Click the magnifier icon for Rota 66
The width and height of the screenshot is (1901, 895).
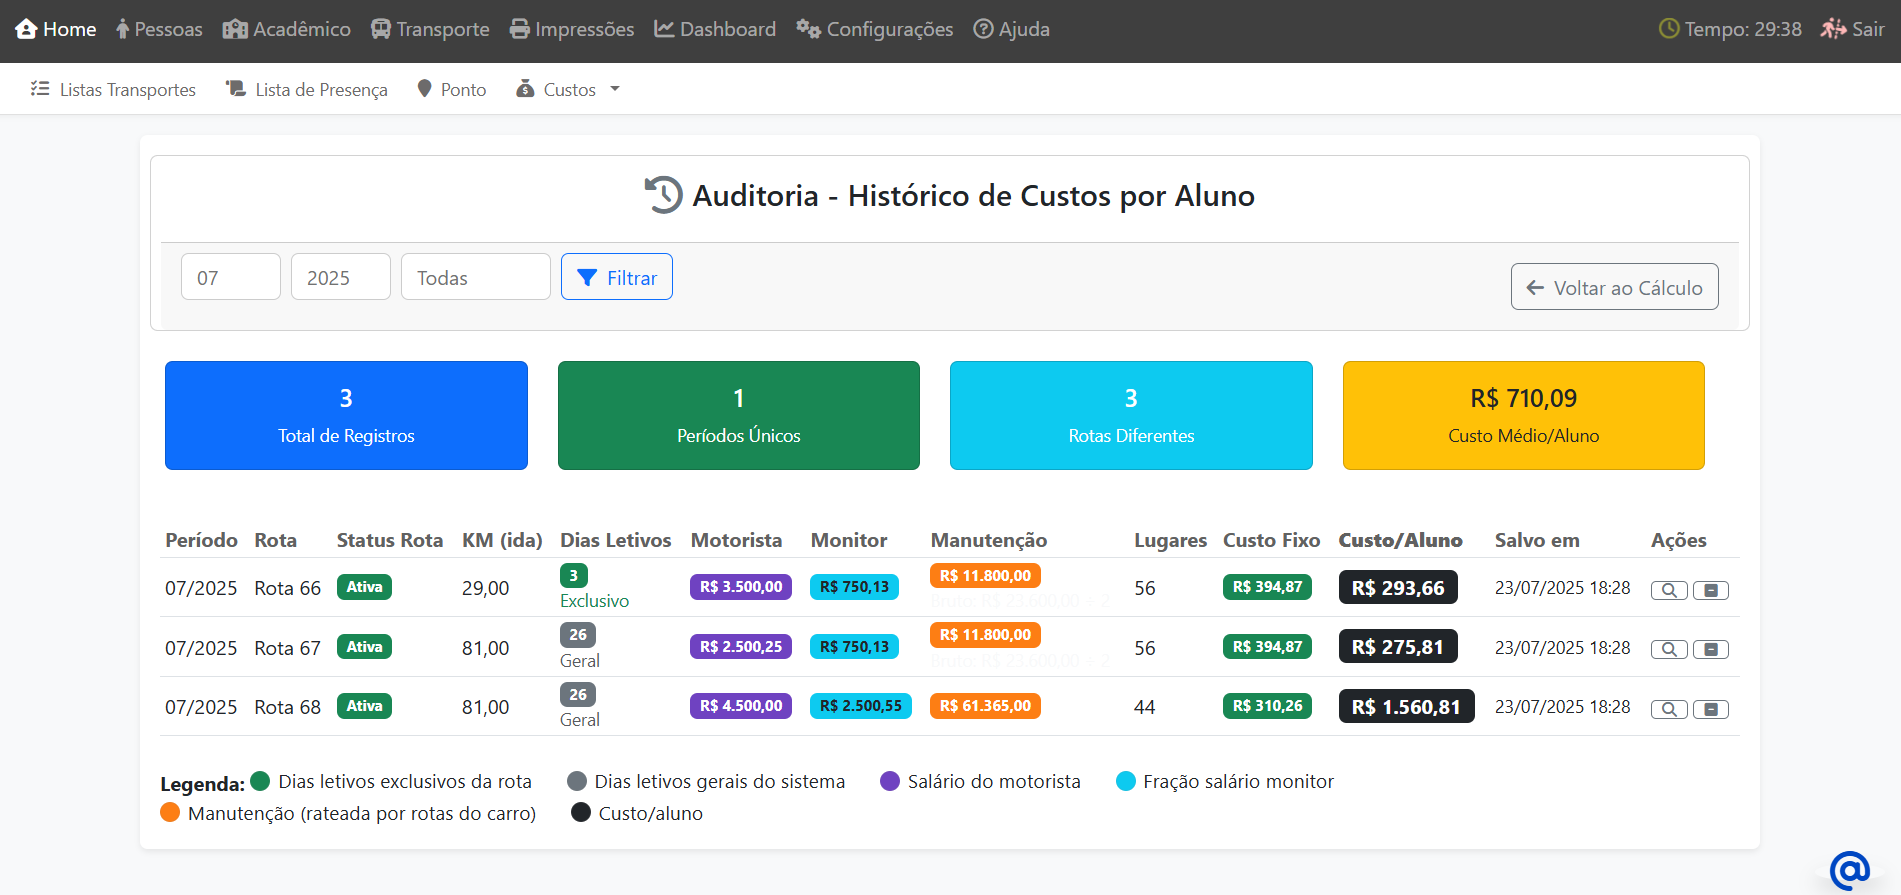point(1668,590)
